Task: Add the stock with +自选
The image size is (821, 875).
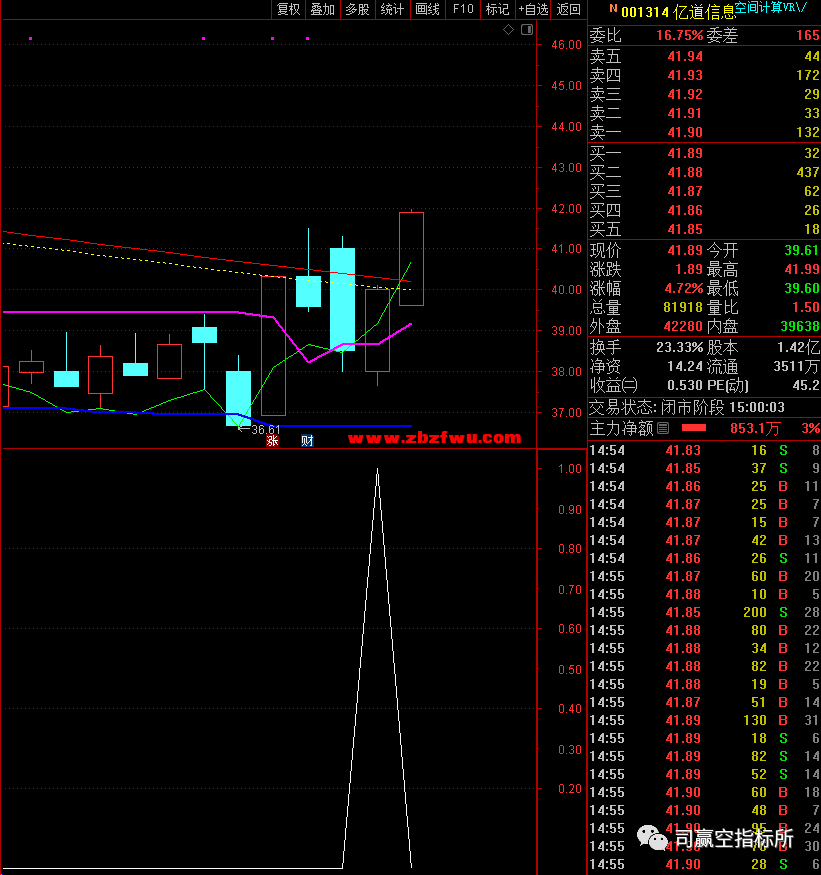Action: click(x=533, y=9)
